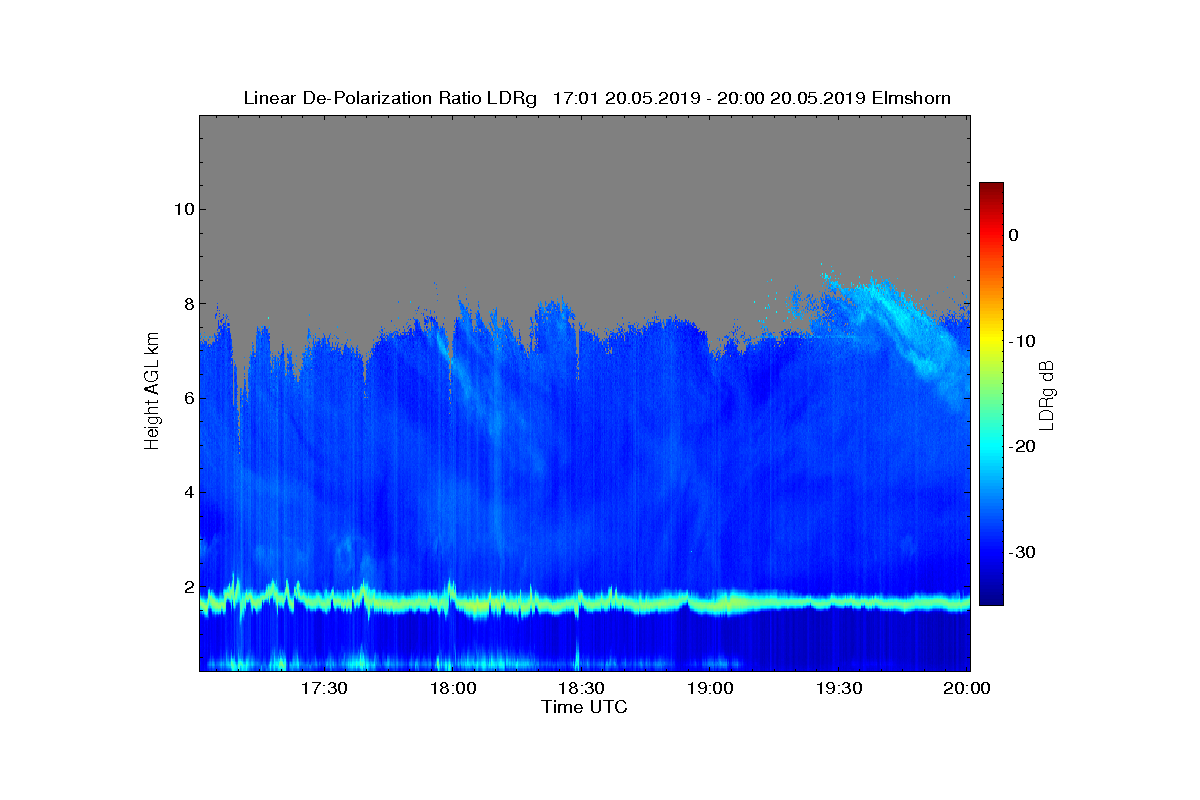Click the 18:00 time axis label
Viewport: 1200px width, 800px height.
tap(453, 689)
